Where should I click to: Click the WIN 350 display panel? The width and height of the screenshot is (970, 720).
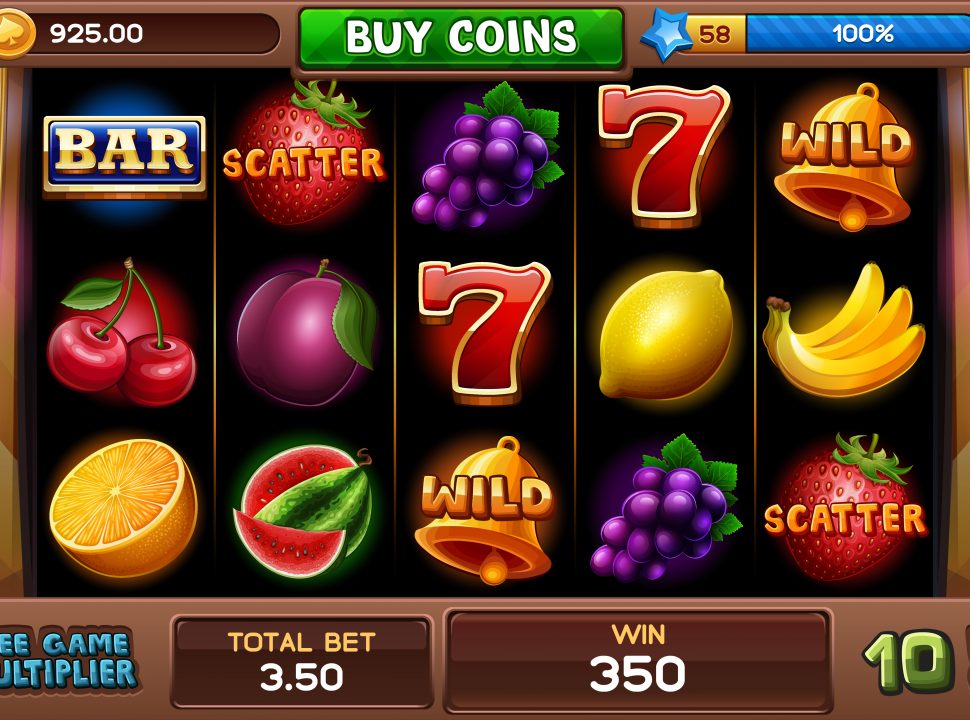click(x=638, y=660)
